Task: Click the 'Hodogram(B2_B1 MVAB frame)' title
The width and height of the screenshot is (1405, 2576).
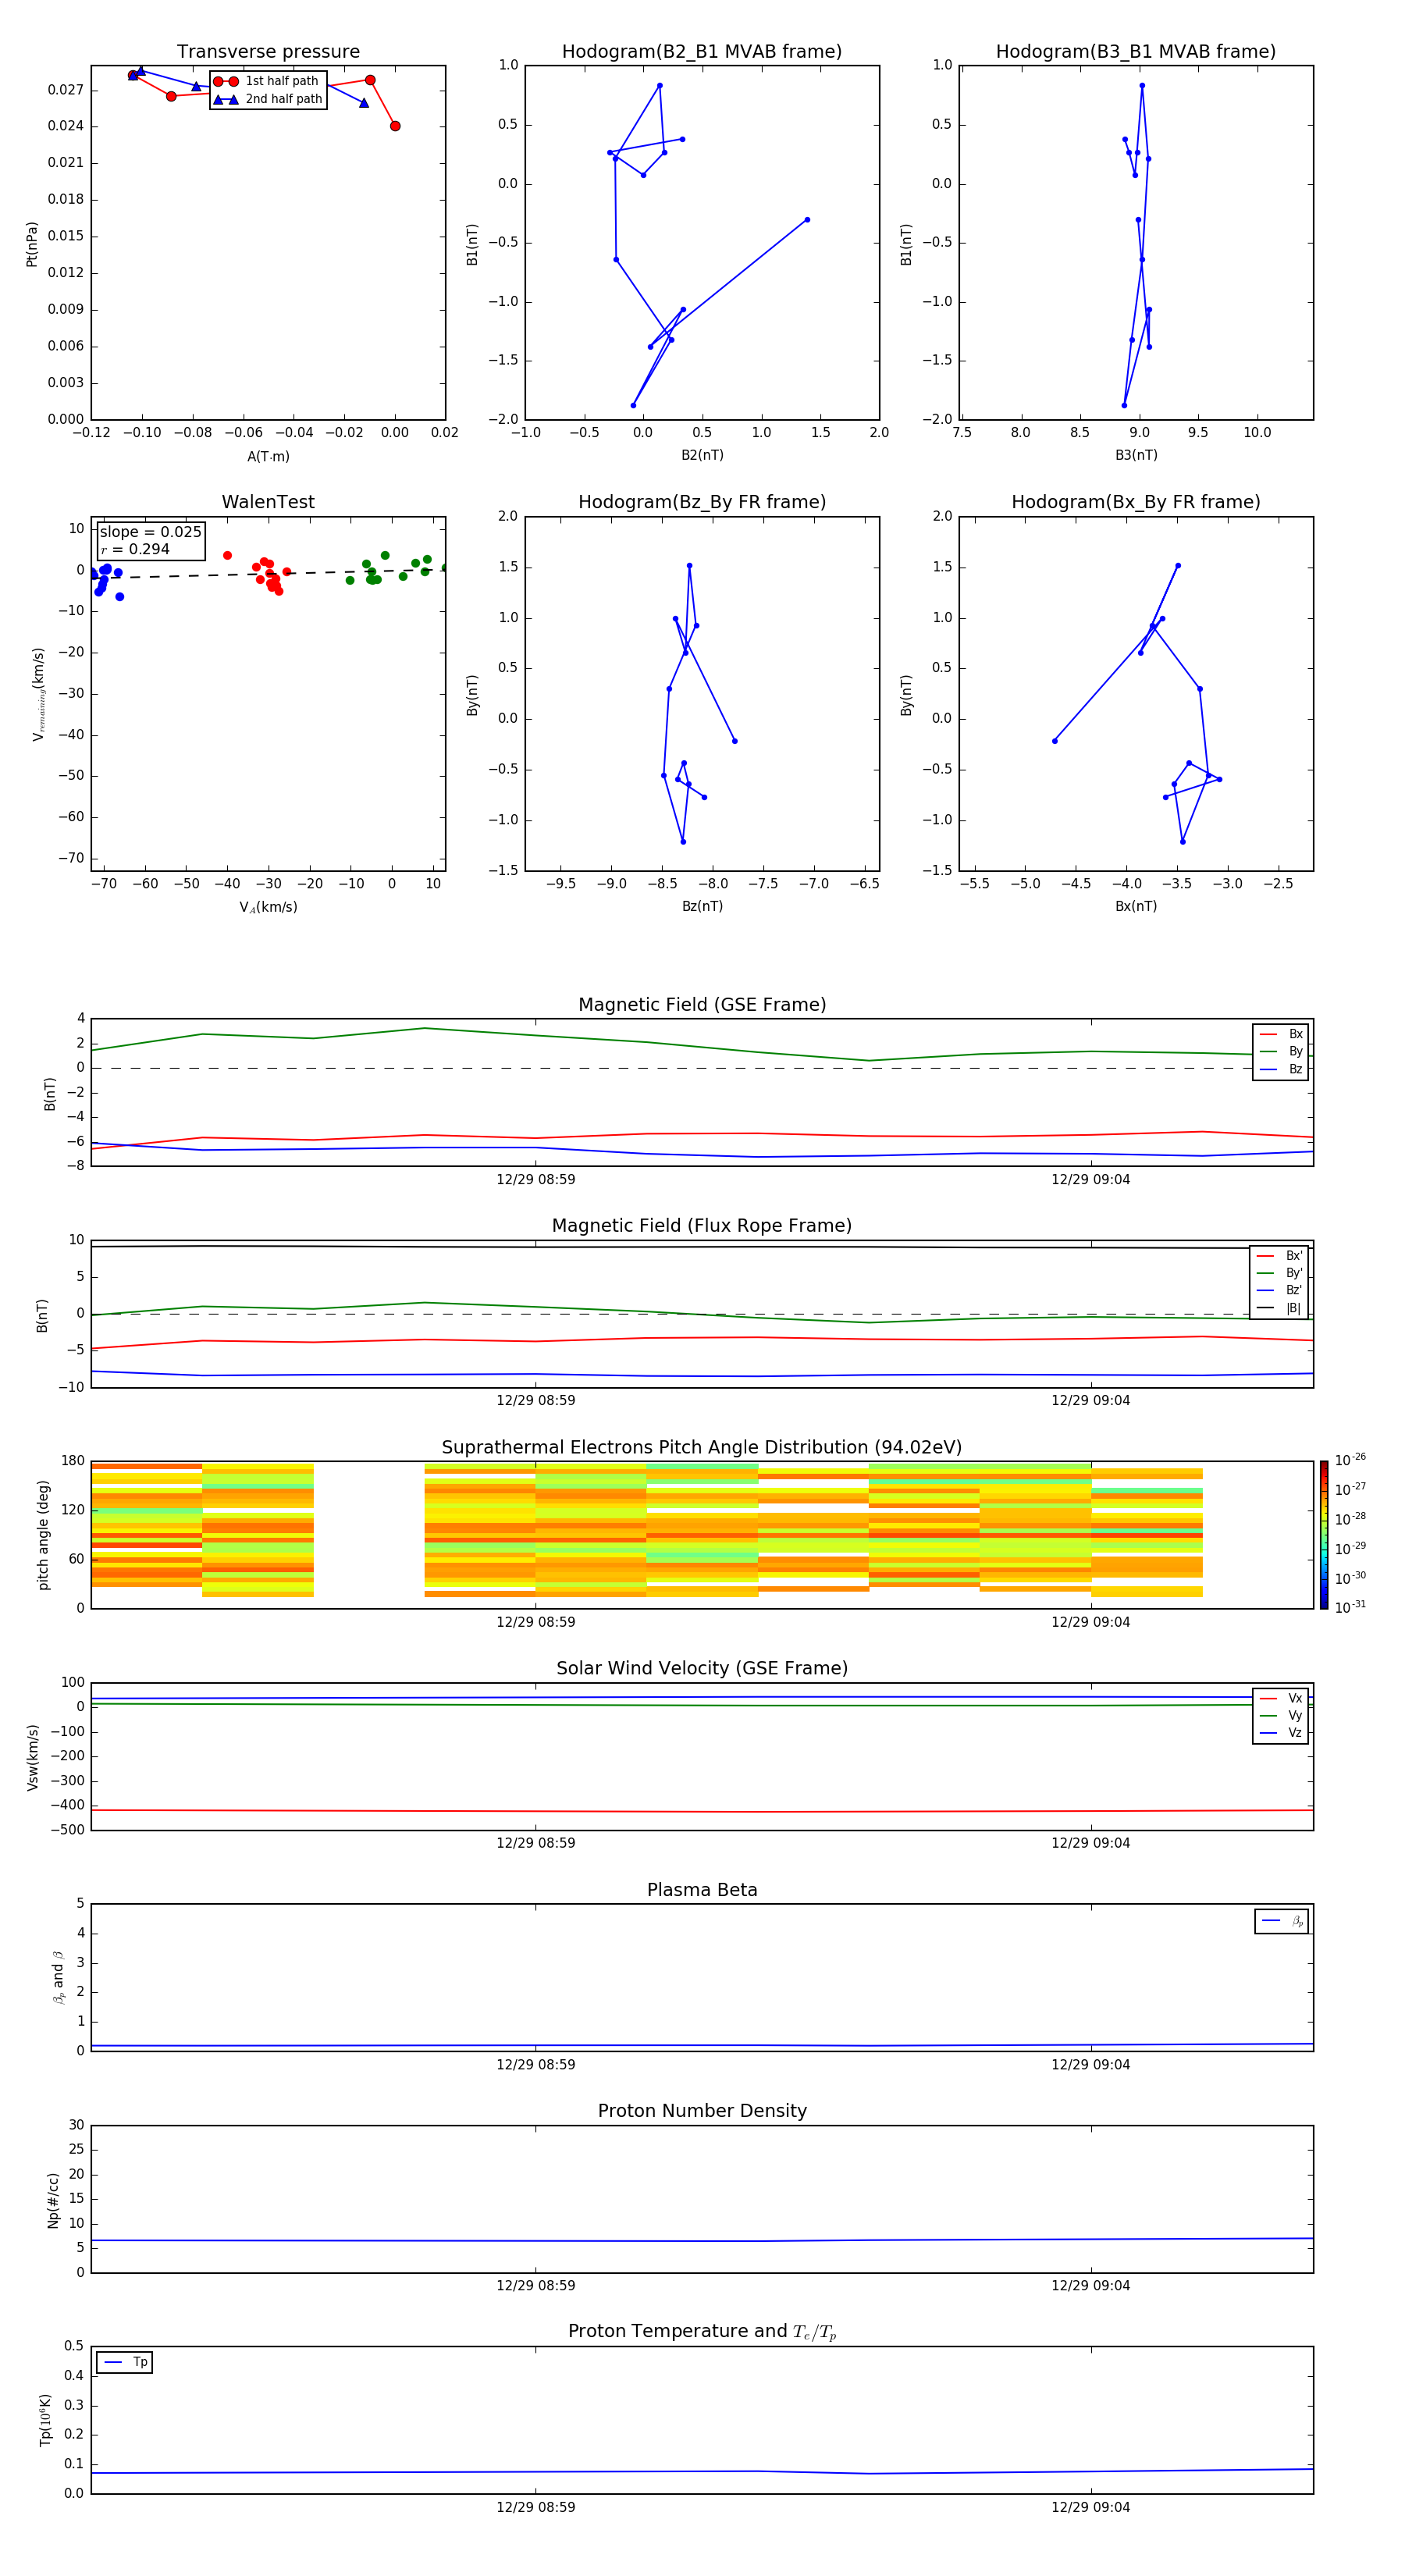Action: tap(702, 52)
